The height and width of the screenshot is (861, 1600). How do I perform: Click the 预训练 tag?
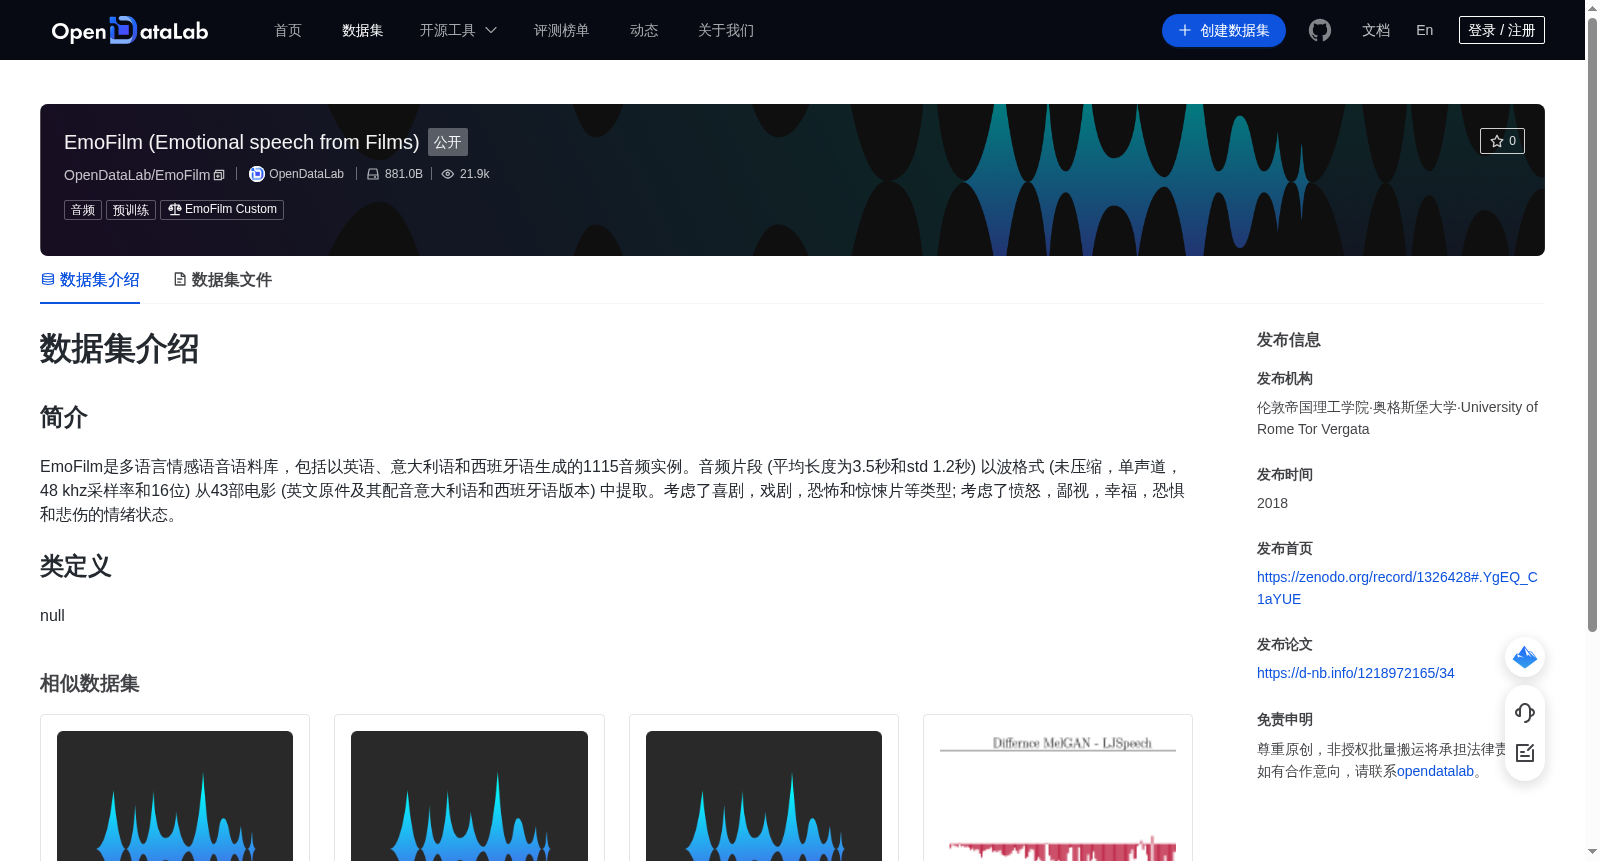(x=131, y=210)
